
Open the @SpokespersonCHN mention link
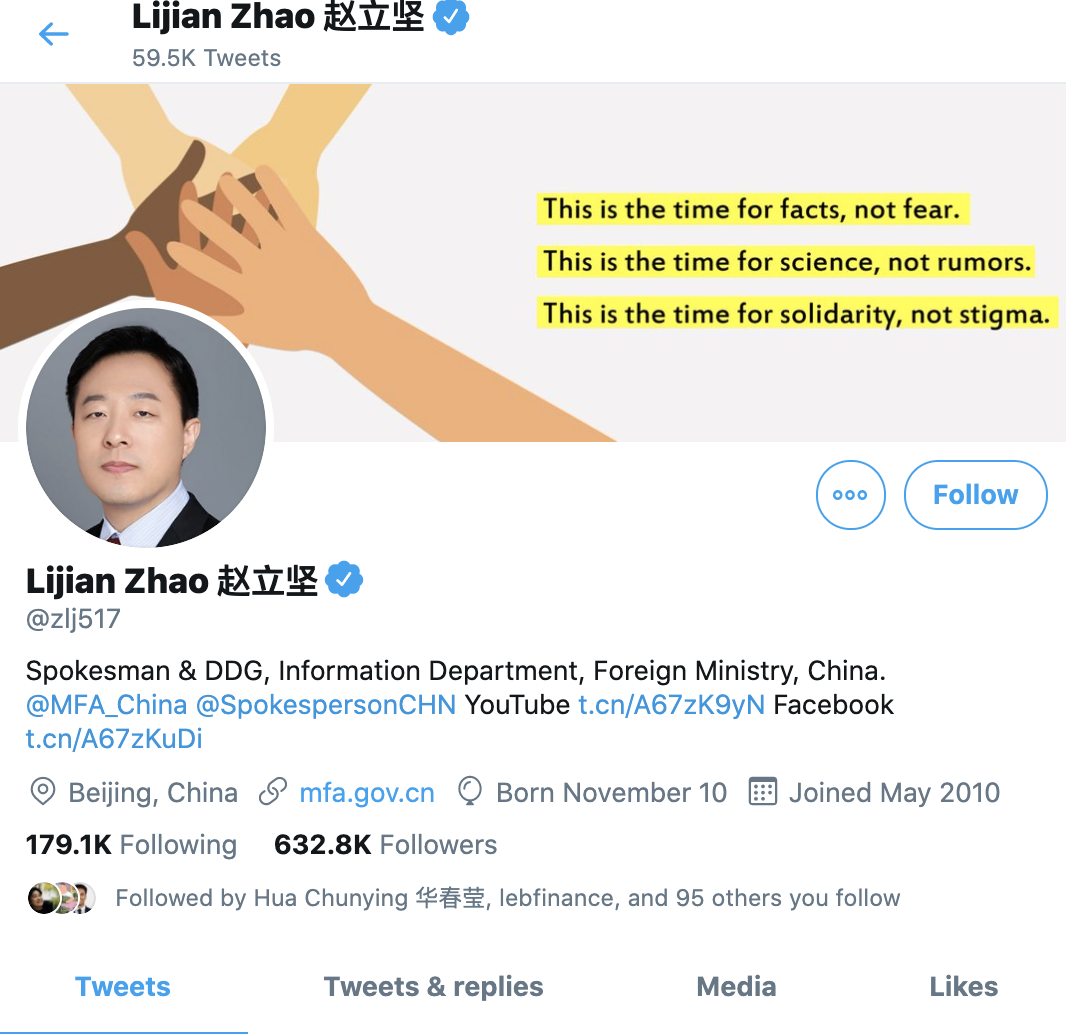[x=326, y=705]
